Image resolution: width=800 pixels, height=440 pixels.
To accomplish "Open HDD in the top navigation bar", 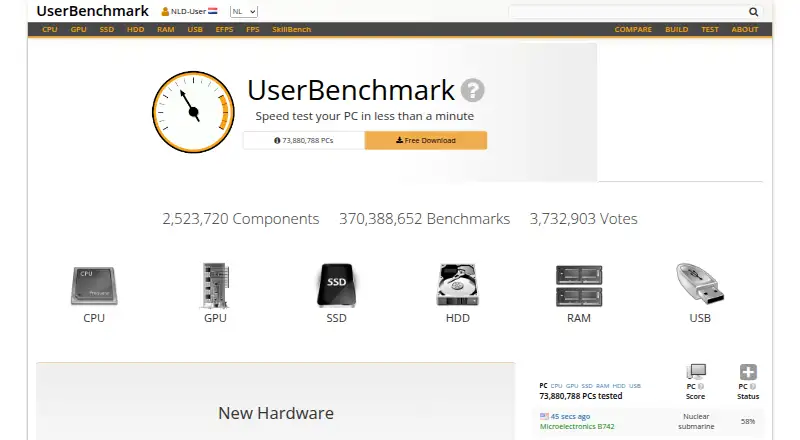I will click(136, 29).
